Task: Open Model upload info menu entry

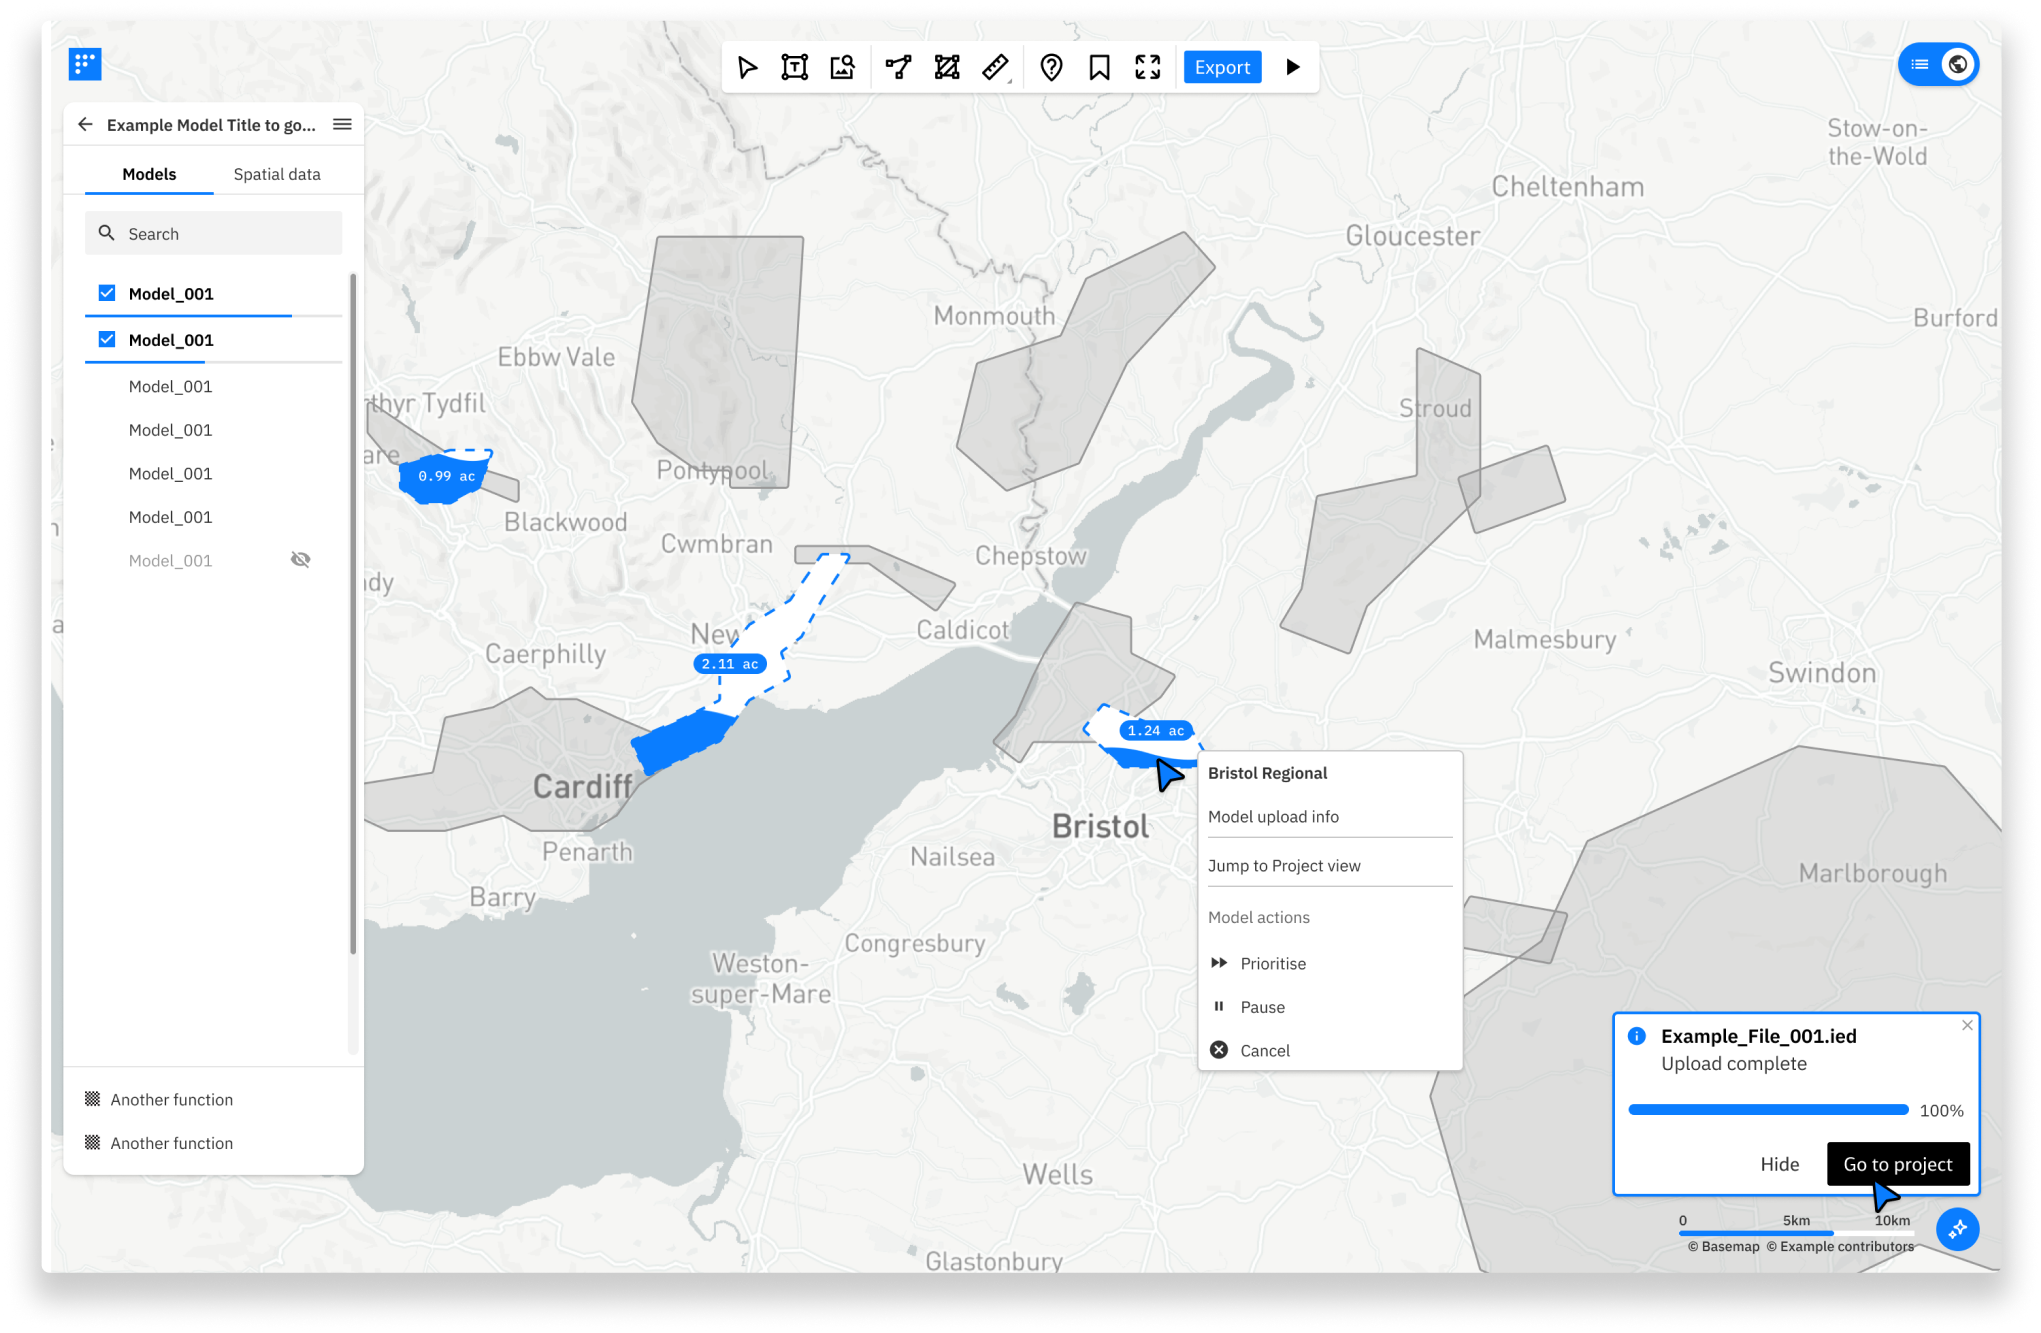Action: click(x=1330, y=816)
